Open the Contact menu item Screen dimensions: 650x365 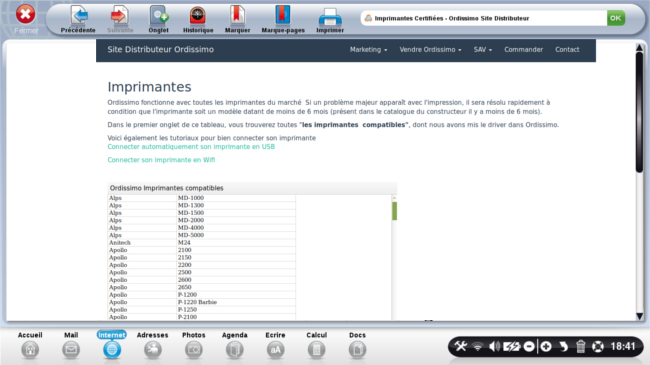point(567,49)
